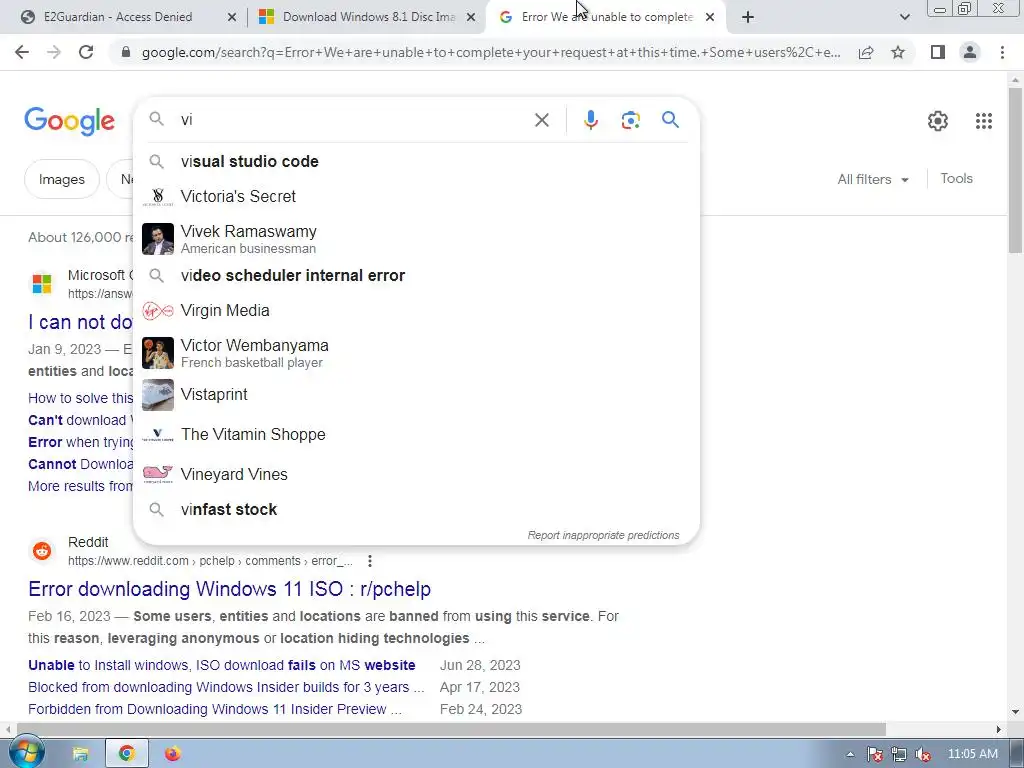This screenshot has height=768, width=1024.
Task: Click the Tools button
Action: (x=956, y=178)
